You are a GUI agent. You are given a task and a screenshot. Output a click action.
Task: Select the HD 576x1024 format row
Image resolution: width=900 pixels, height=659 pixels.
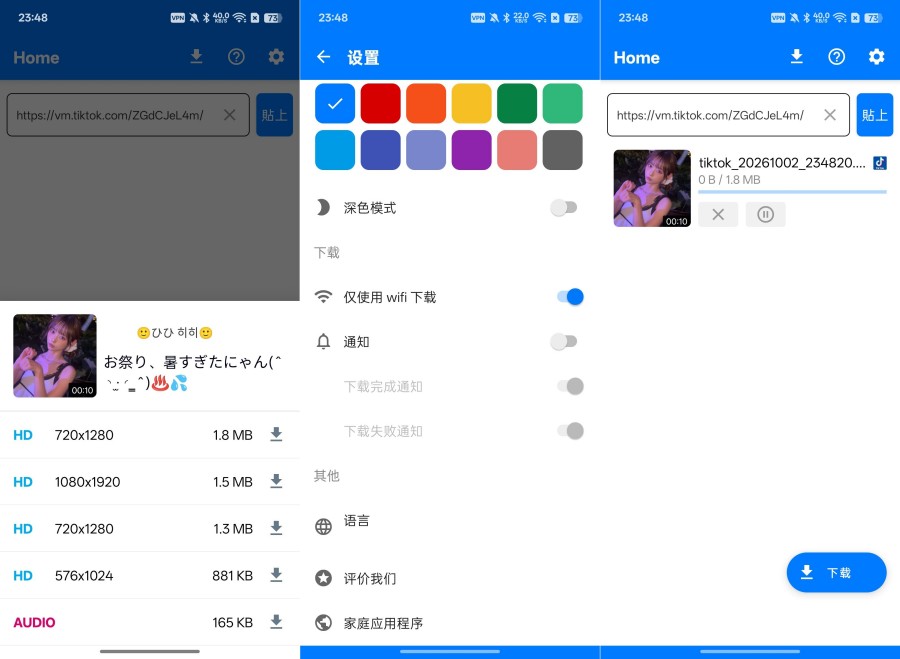point(150,575)
